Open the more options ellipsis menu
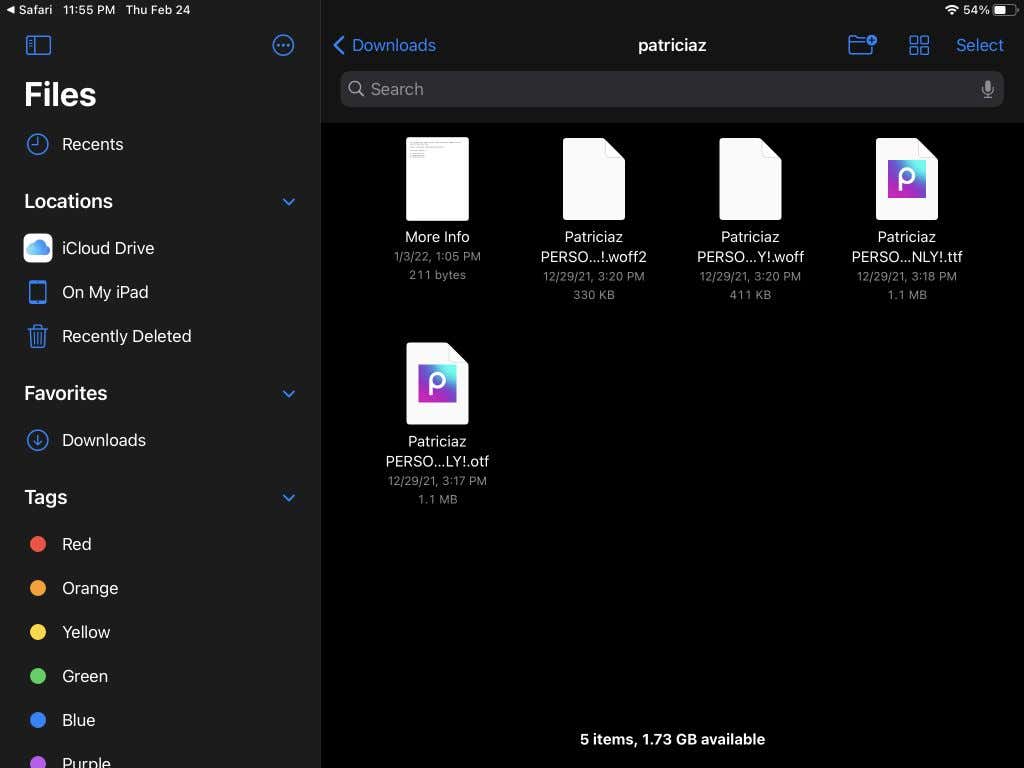Image resolution: width=1024 pixels, height=768 pixels. click(x=283, y=45)
